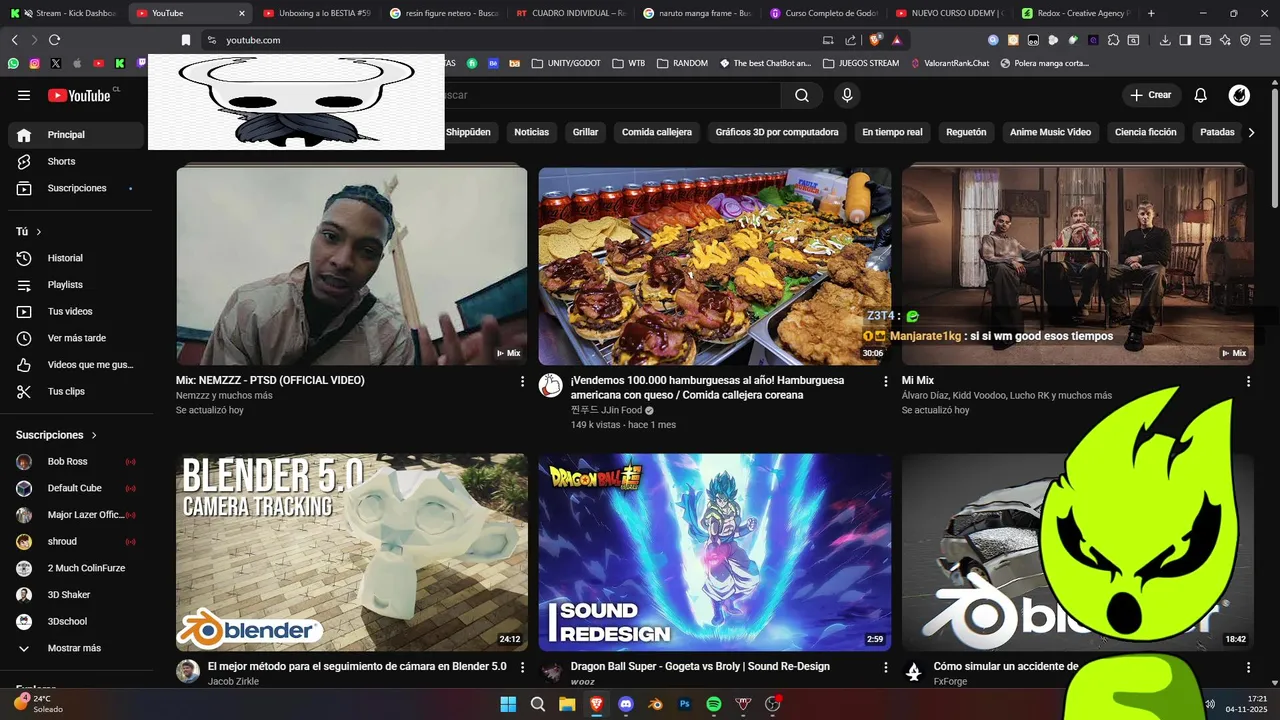The width and height of the screenshot is (1280, 720).
Task: Bookmark the page with the bookmark icon
Action: 186,40
